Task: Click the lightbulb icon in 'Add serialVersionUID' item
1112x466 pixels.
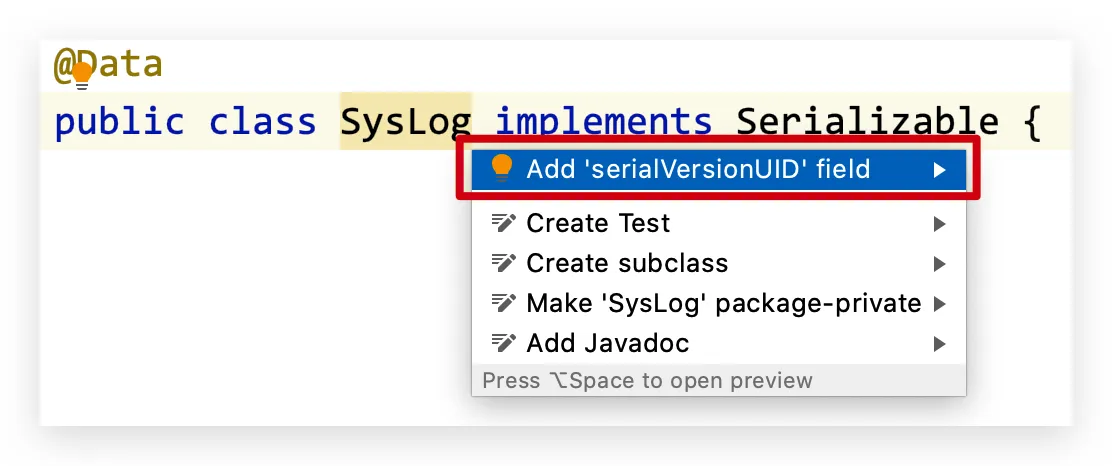Action: [x=501, y=169]
